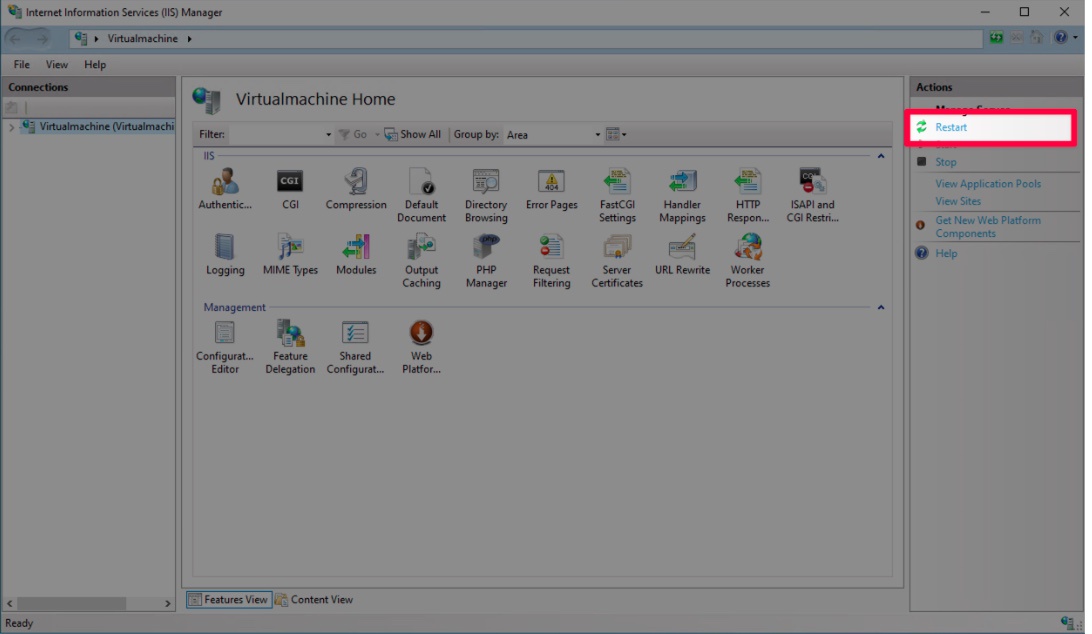
Task: Open HTTP Response Headers feature
Action: click(x=748, y=195)
